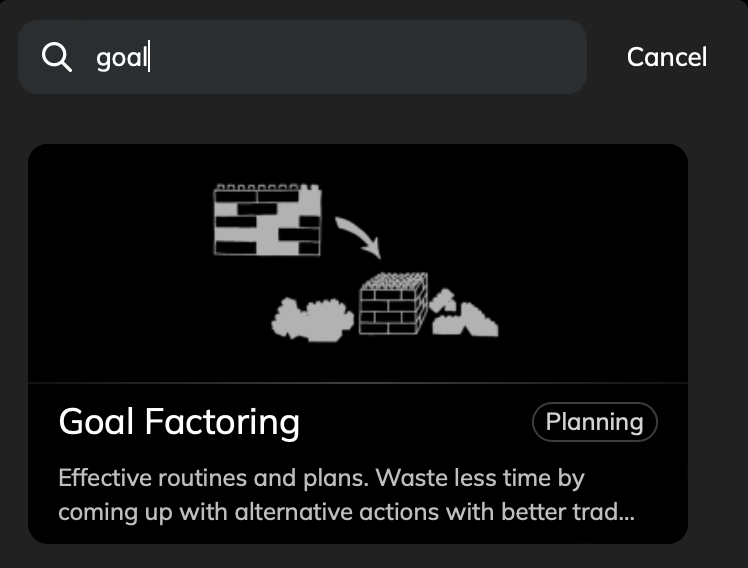Click the divider line under the illustration

[358, 382]
